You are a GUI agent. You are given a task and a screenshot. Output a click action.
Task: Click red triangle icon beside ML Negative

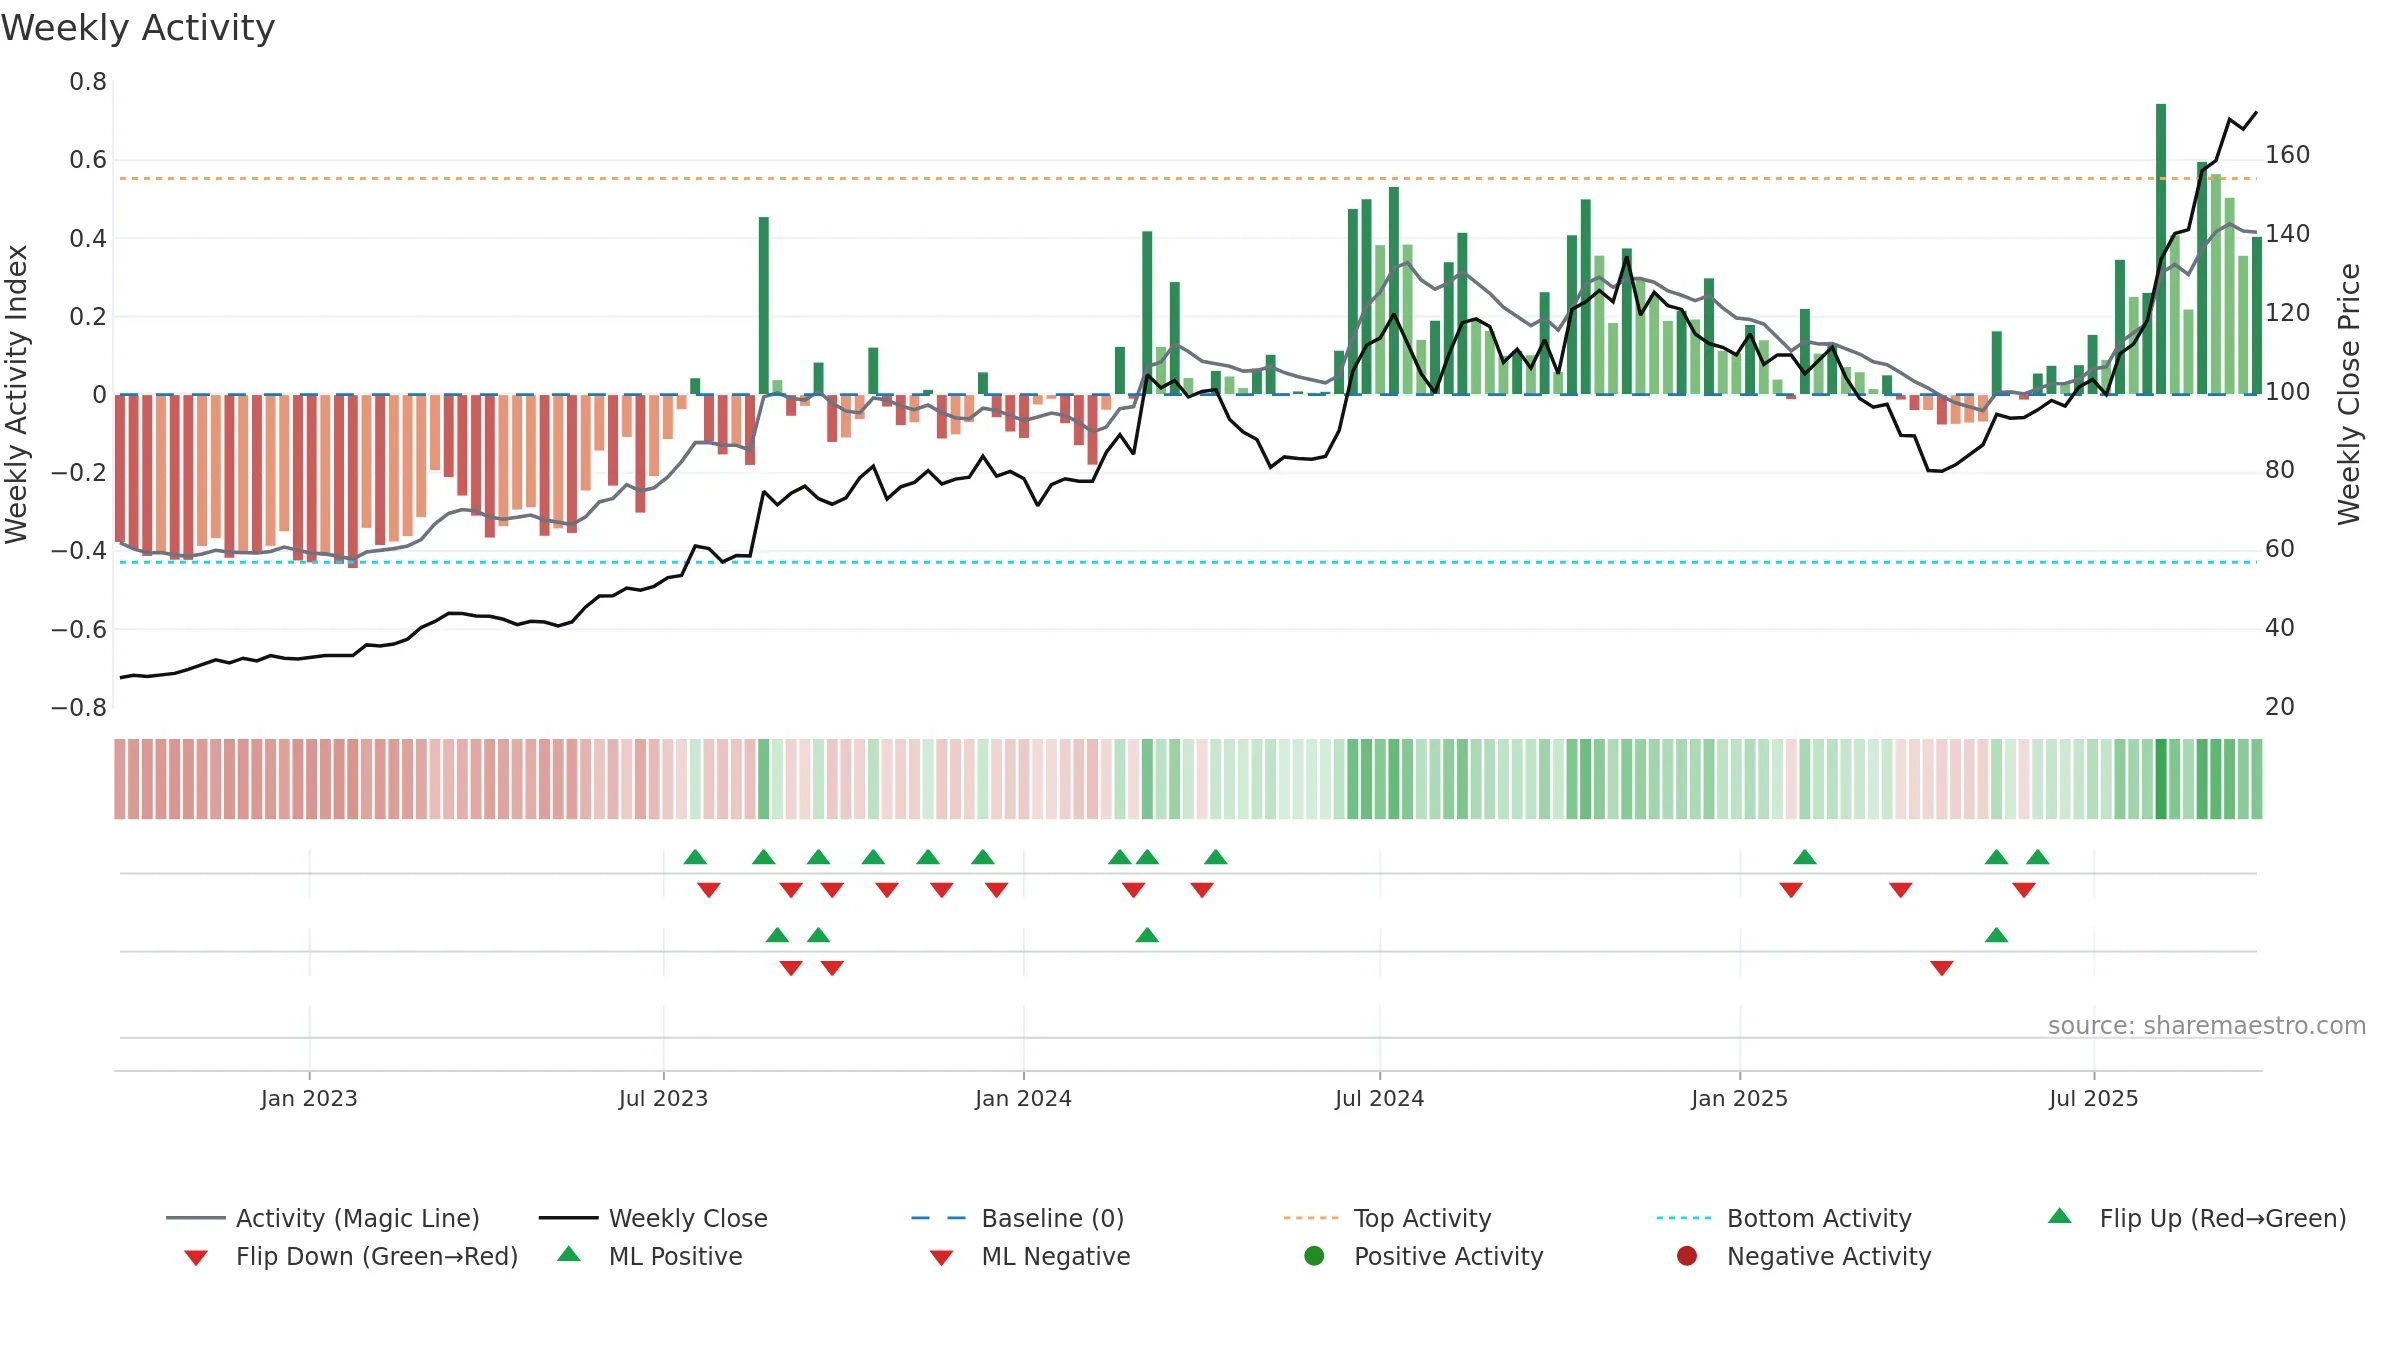(x=941, y=1258)
